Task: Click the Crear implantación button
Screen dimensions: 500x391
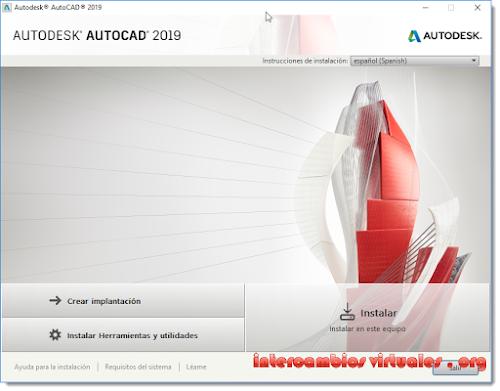Action: [123, 301]
